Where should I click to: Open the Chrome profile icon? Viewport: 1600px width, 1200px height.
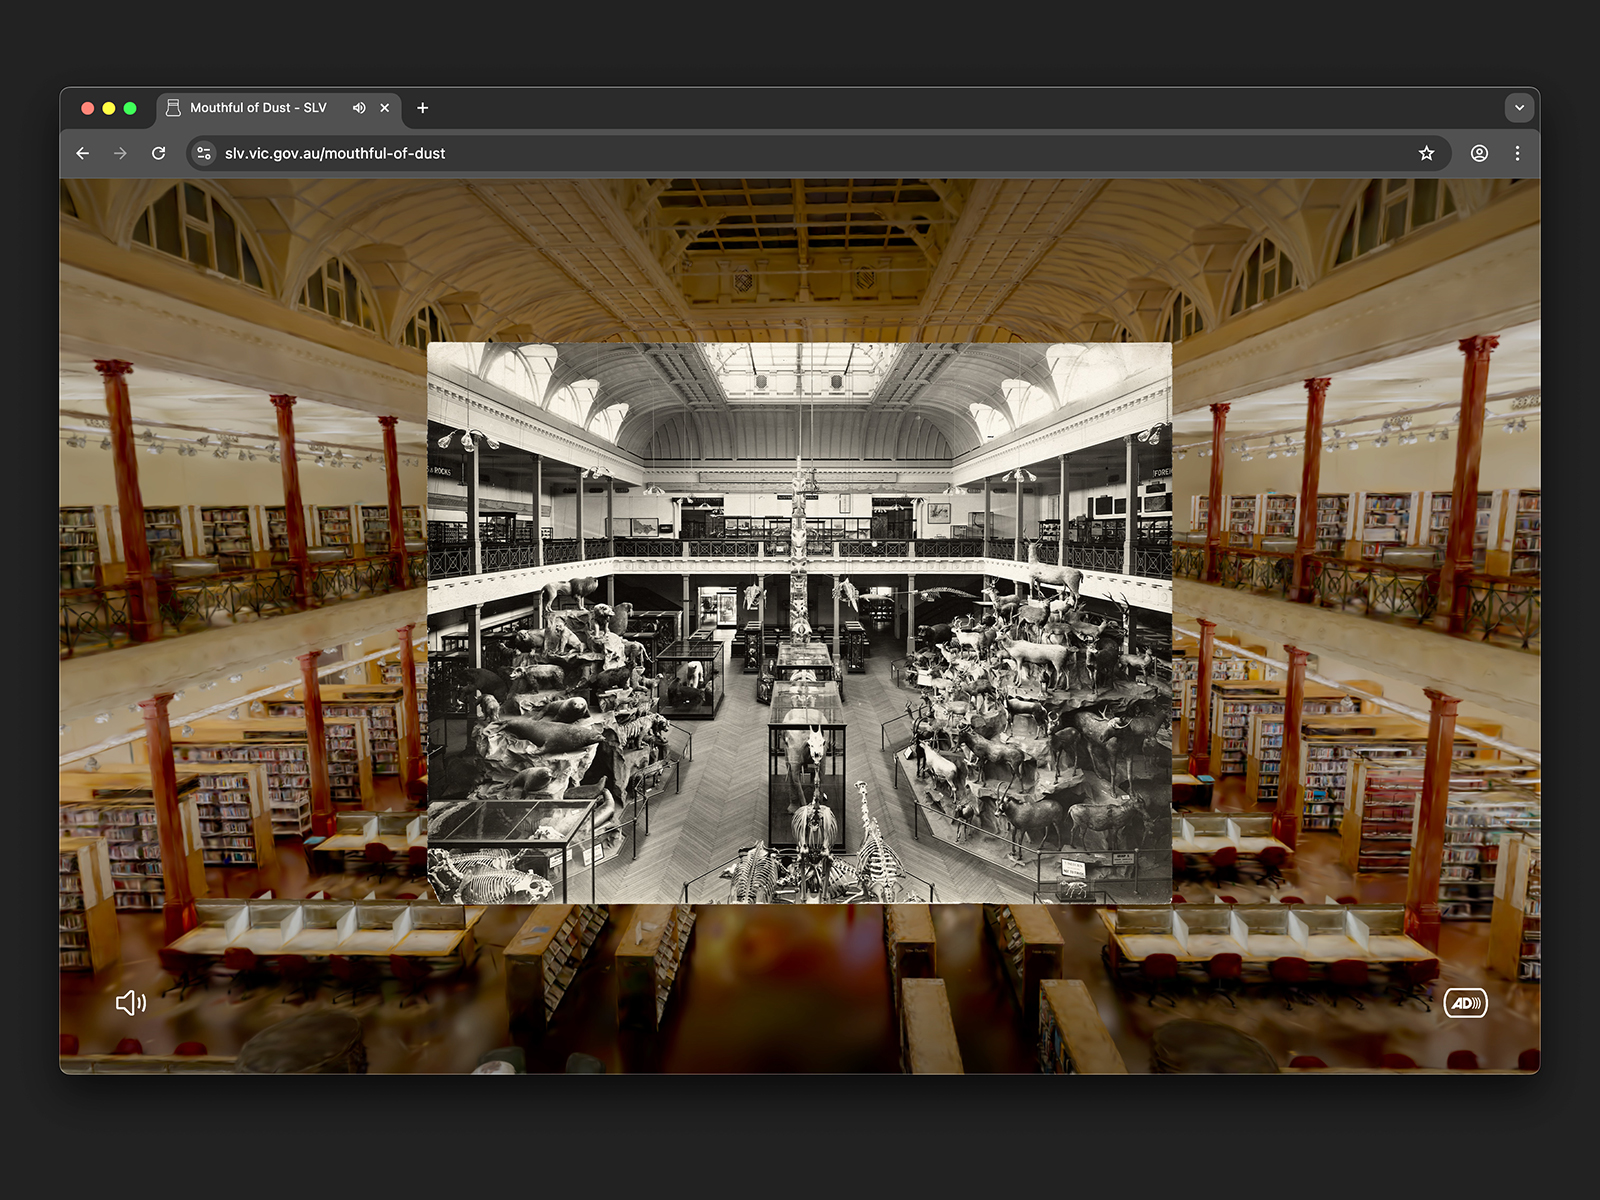[1479, 153]
